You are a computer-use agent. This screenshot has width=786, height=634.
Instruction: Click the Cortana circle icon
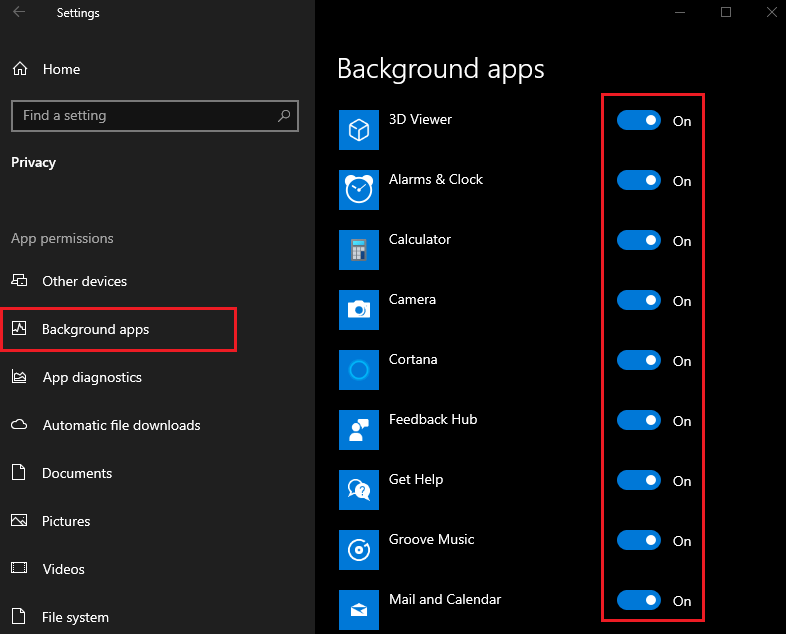point(359,370)
